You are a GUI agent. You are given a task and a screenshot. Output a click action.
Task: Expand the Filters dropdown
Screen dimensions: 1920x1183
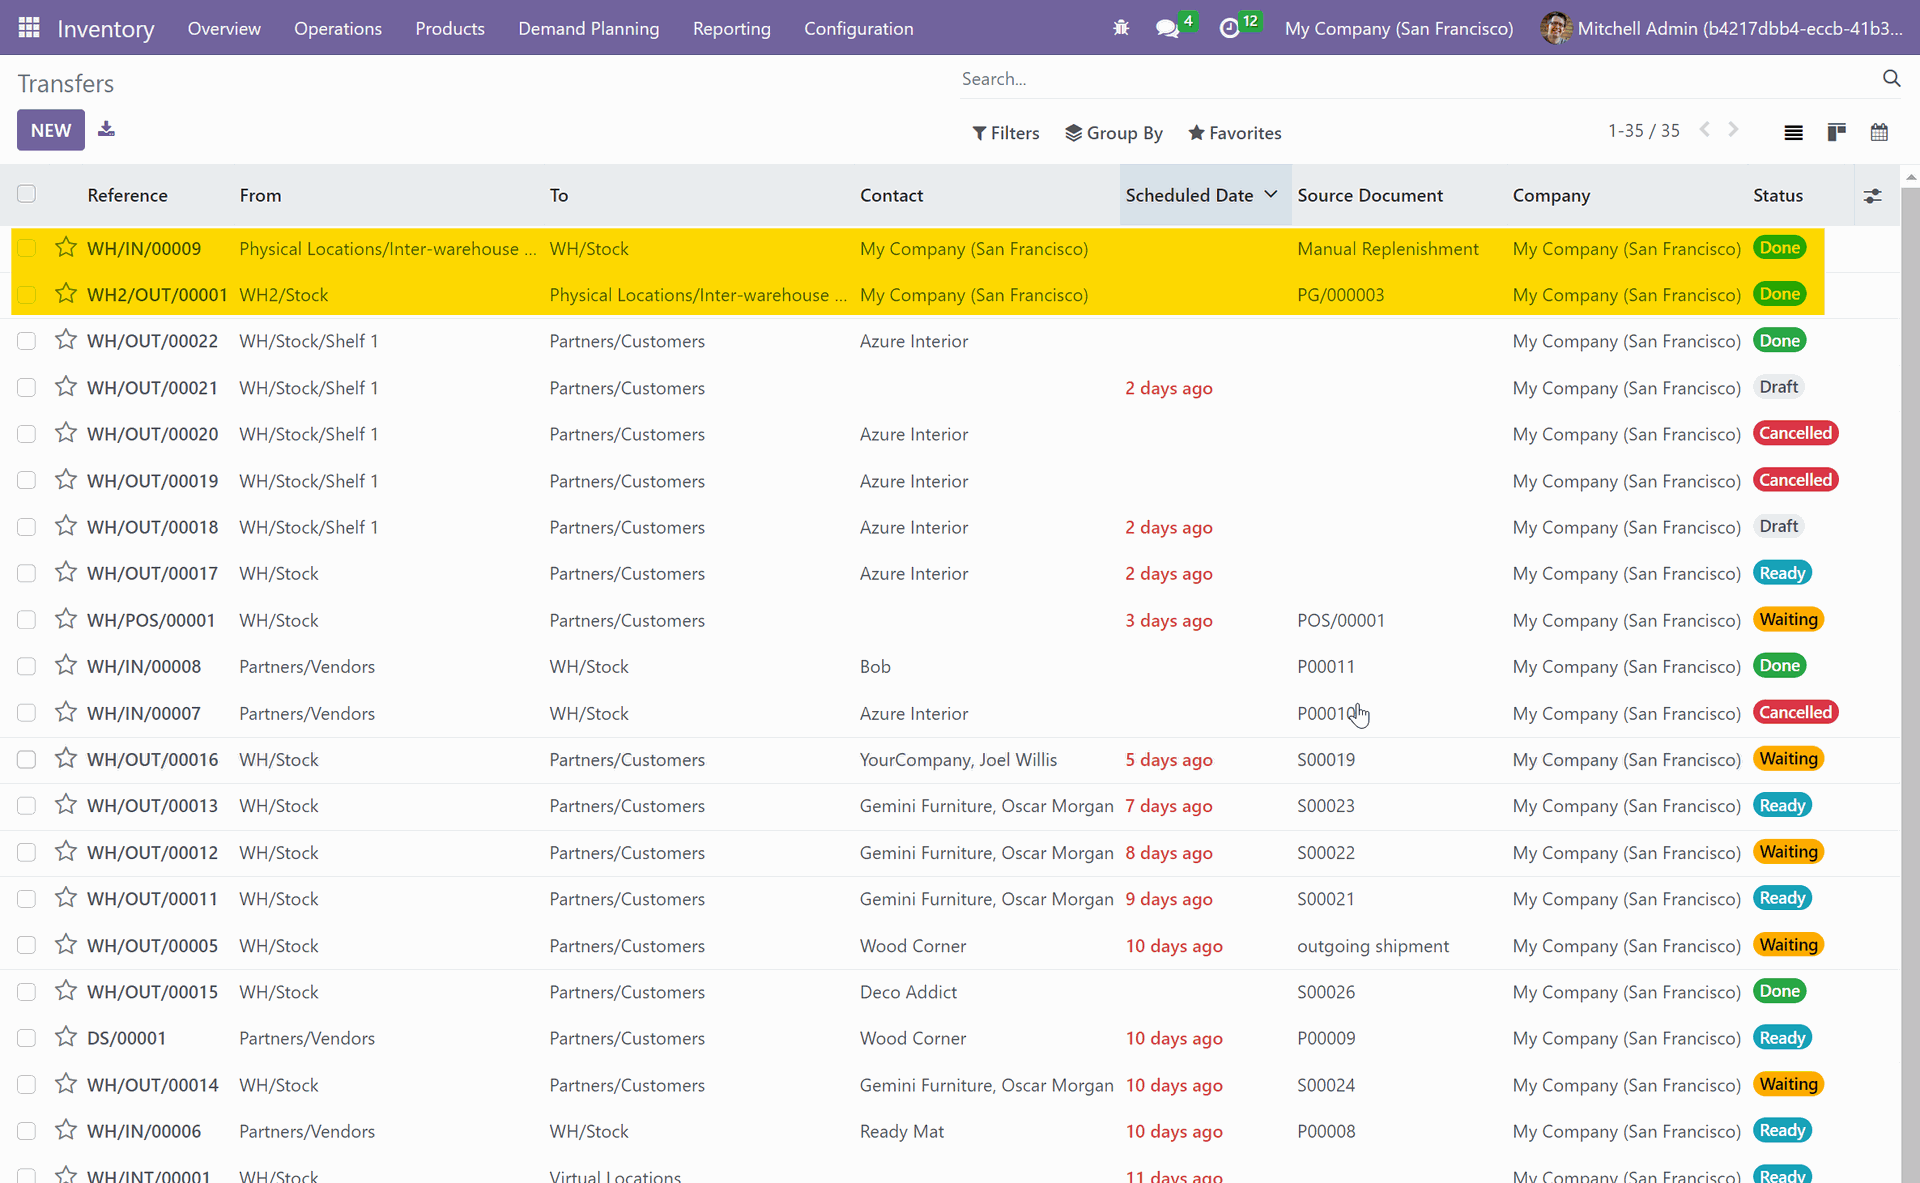pos(1006,133)
